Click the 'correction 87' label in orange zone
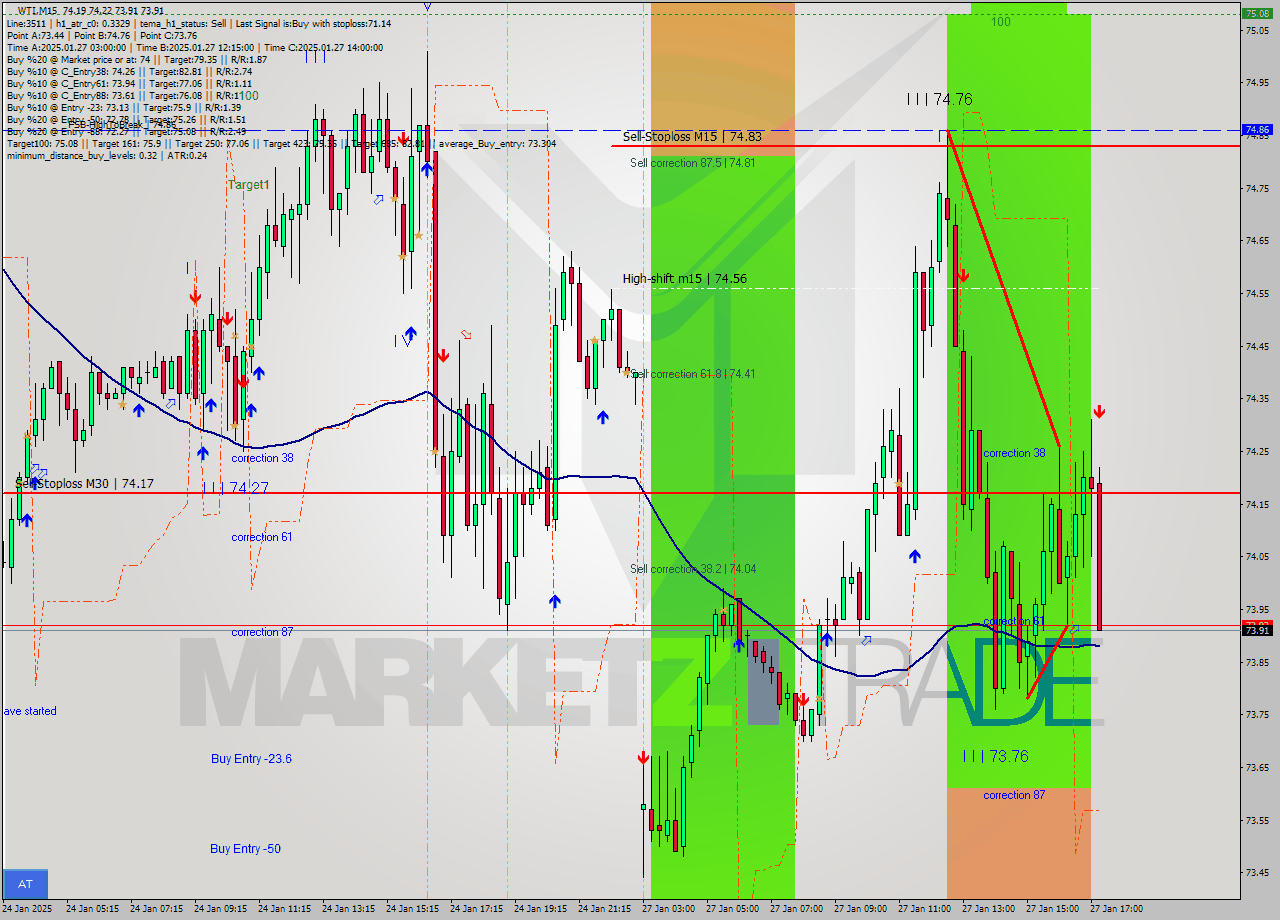This screenshot has width=1280, height=920. coord(1014,795)
